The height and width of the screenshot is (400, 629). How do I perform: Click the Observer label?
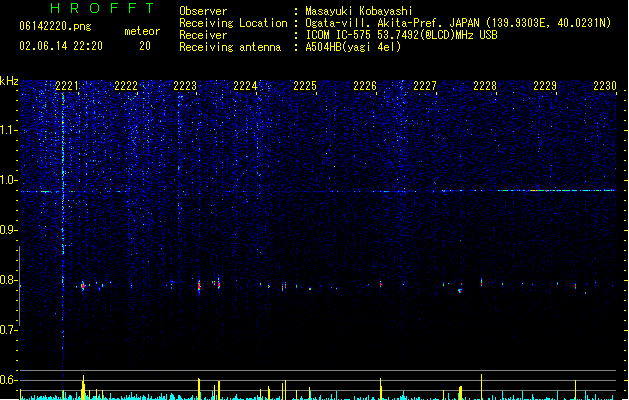[203, 11]
